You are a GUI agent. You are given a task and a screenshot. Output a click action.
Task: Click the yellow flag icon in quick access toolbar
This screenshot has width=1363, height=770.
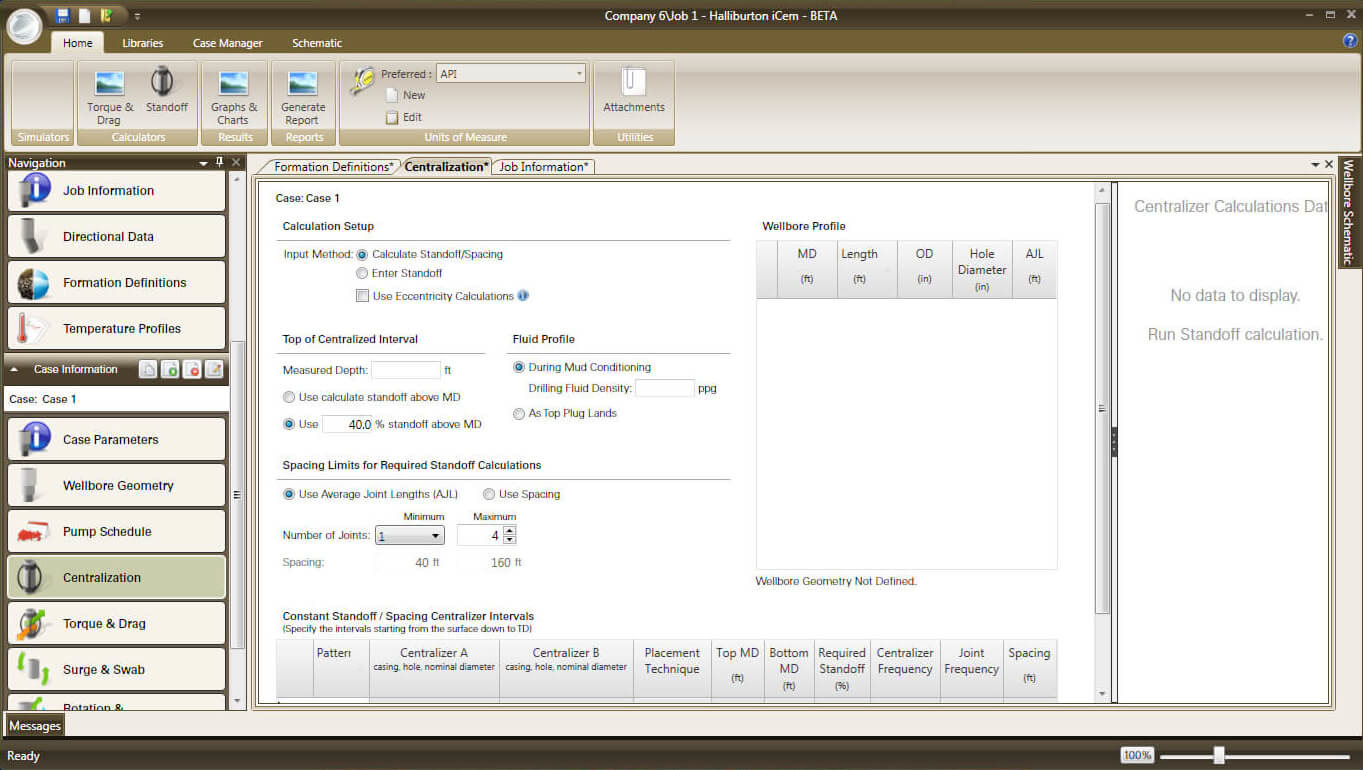106,15
